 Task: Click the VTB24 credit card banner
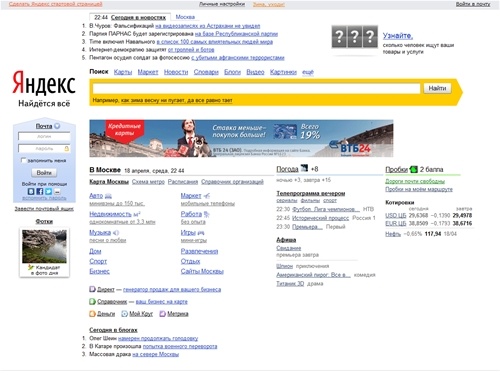coord(241,138)
